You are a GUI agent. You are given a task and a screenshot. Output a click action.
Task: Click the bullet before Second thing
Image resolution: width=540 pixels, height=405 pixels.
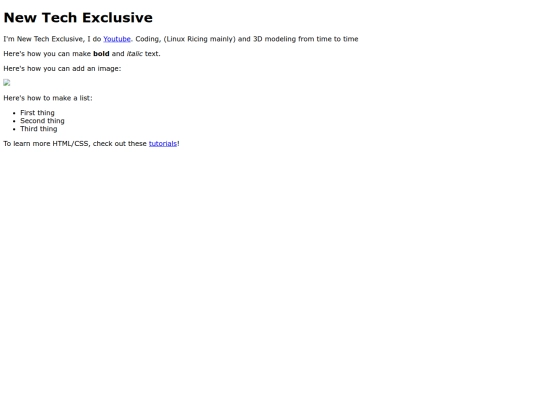pyautogui.click(x=14, y=121)
